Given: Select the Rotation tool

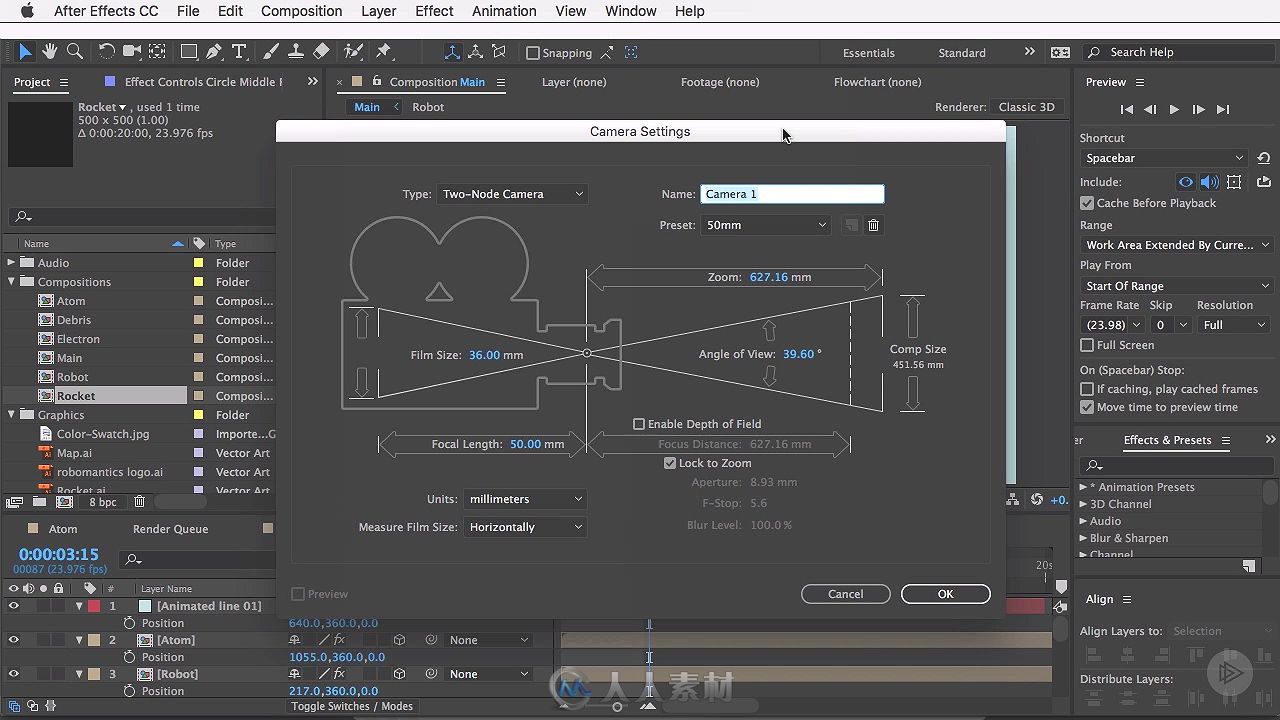Looking at the screenshot, I should point(106,52).
